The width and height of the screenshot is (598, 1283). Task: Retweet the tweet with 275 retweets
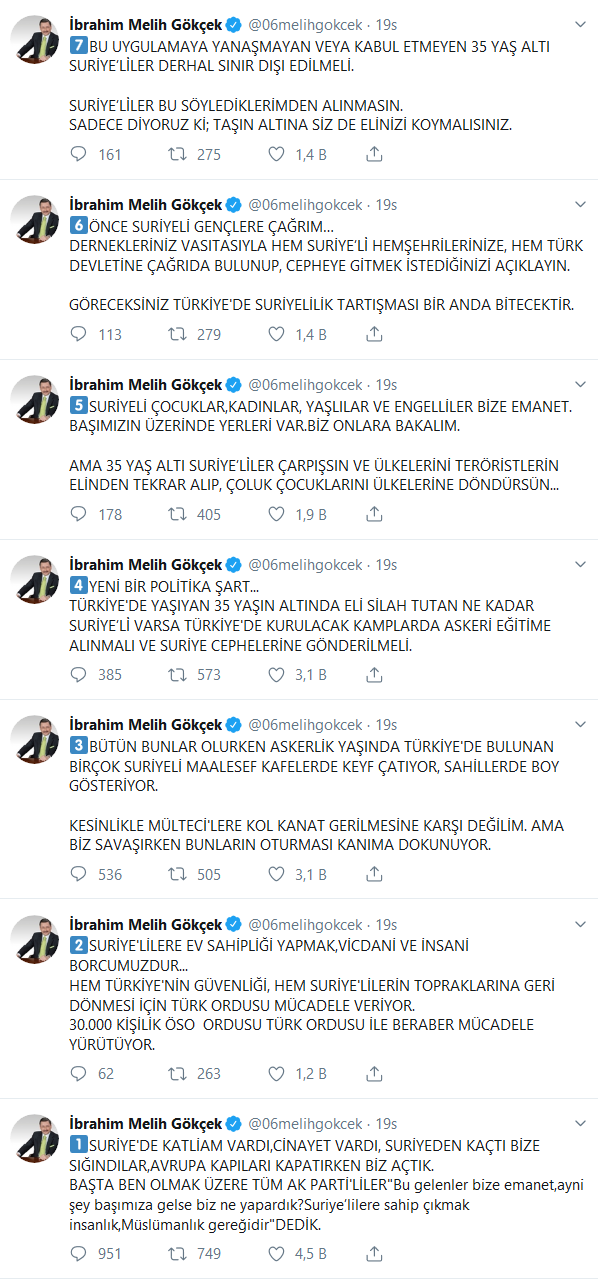click(176, 154)
